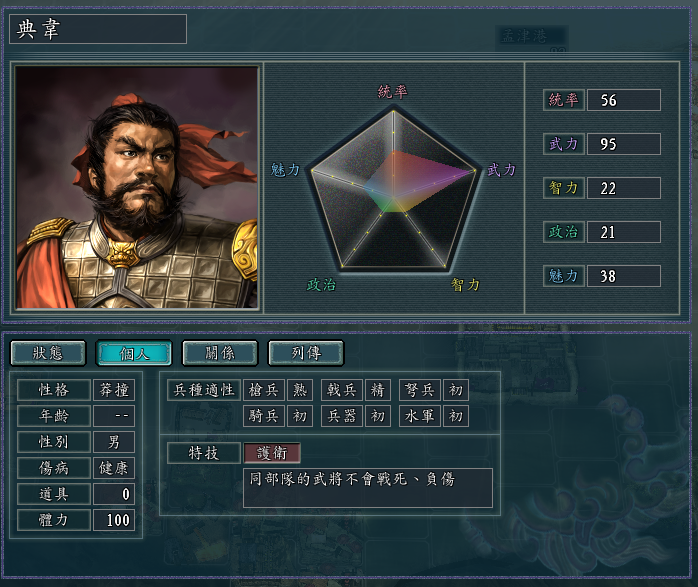Click the 統率 stat label

click(x=564, y=100)
